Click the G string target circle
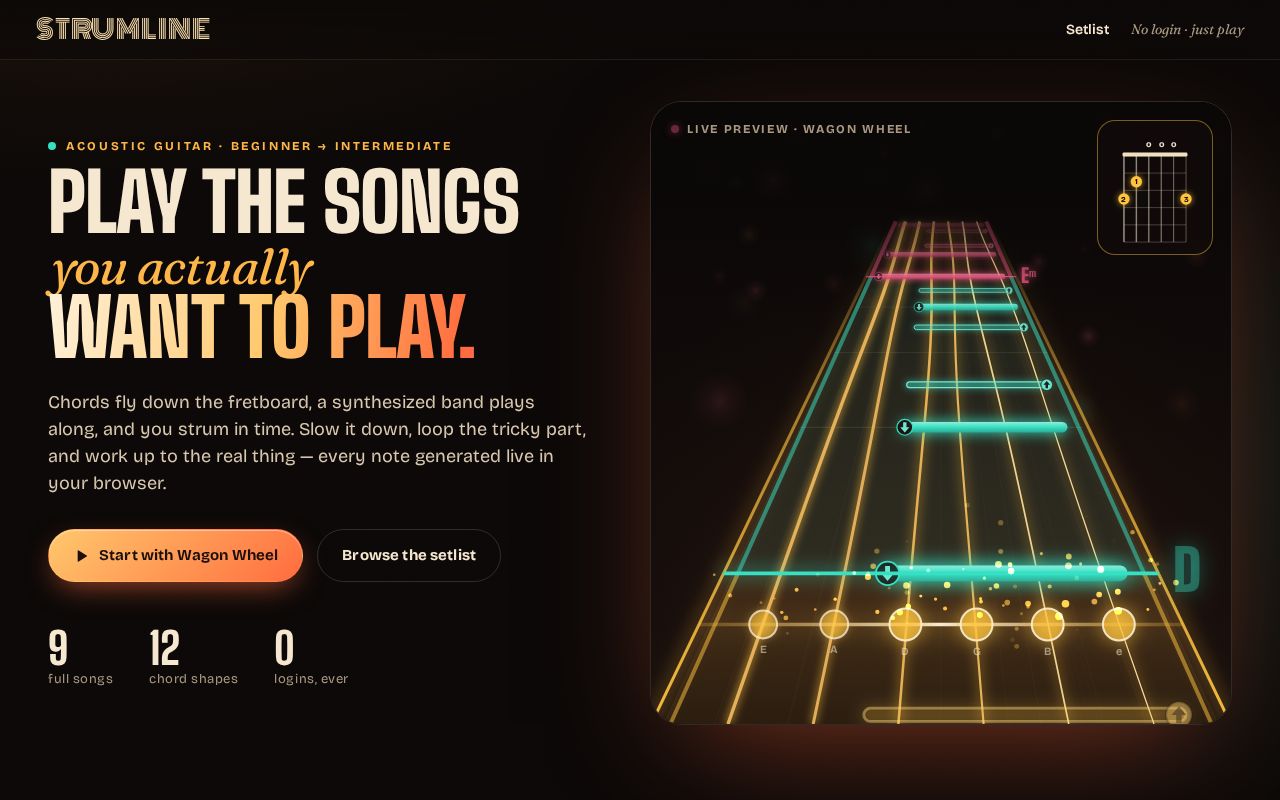The height and width of the screenshot is (800, 1280). tap(976, 624)
